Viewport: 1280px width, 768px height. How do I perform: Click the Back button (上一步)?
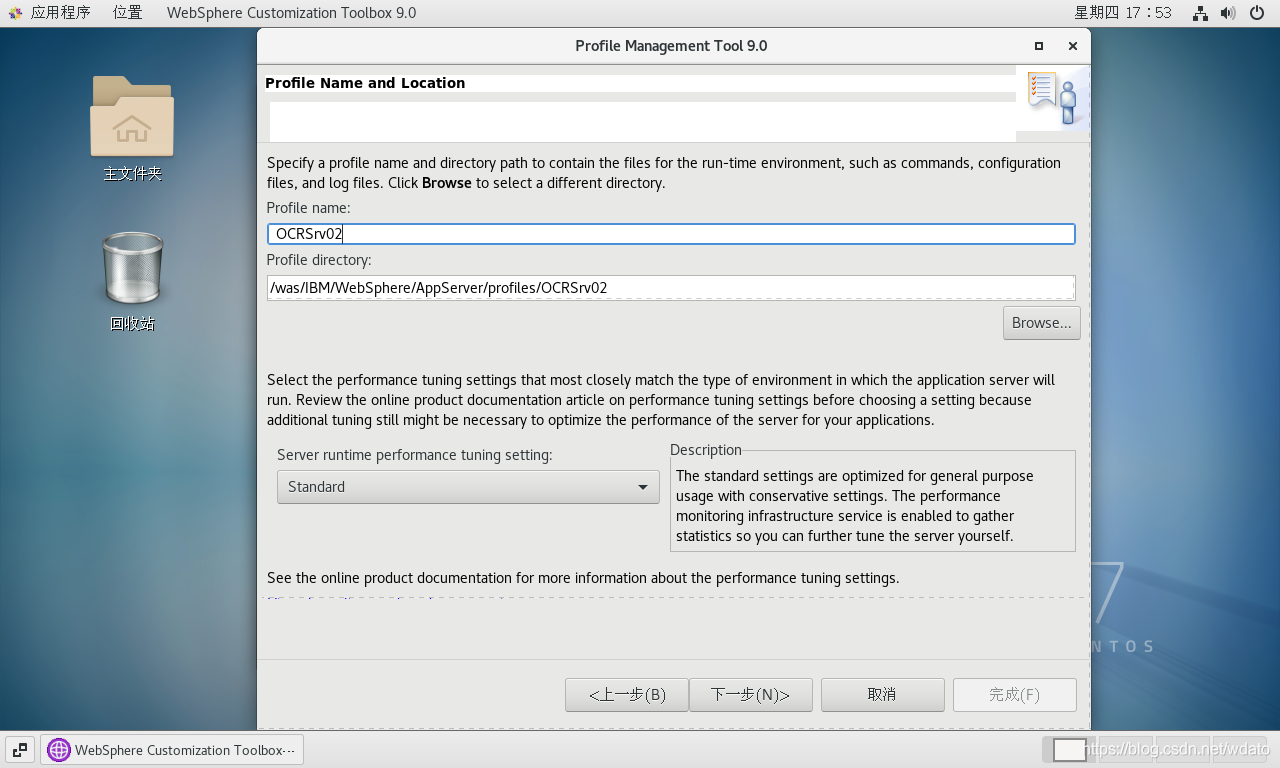[627, 695]
